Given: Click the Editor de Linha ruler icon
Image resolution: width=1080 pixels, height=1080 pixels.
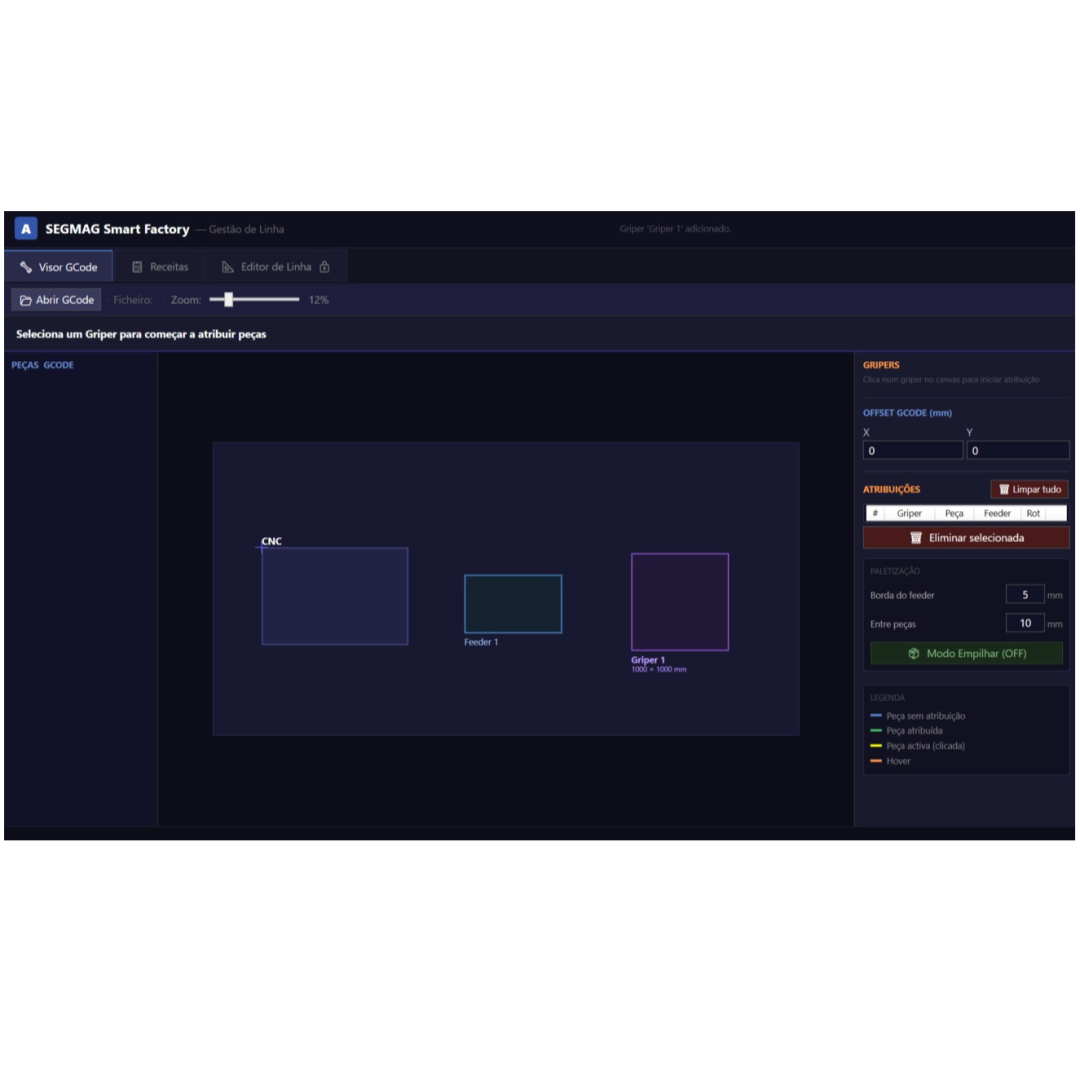Looking at the screenshot, I should point(228,267).
